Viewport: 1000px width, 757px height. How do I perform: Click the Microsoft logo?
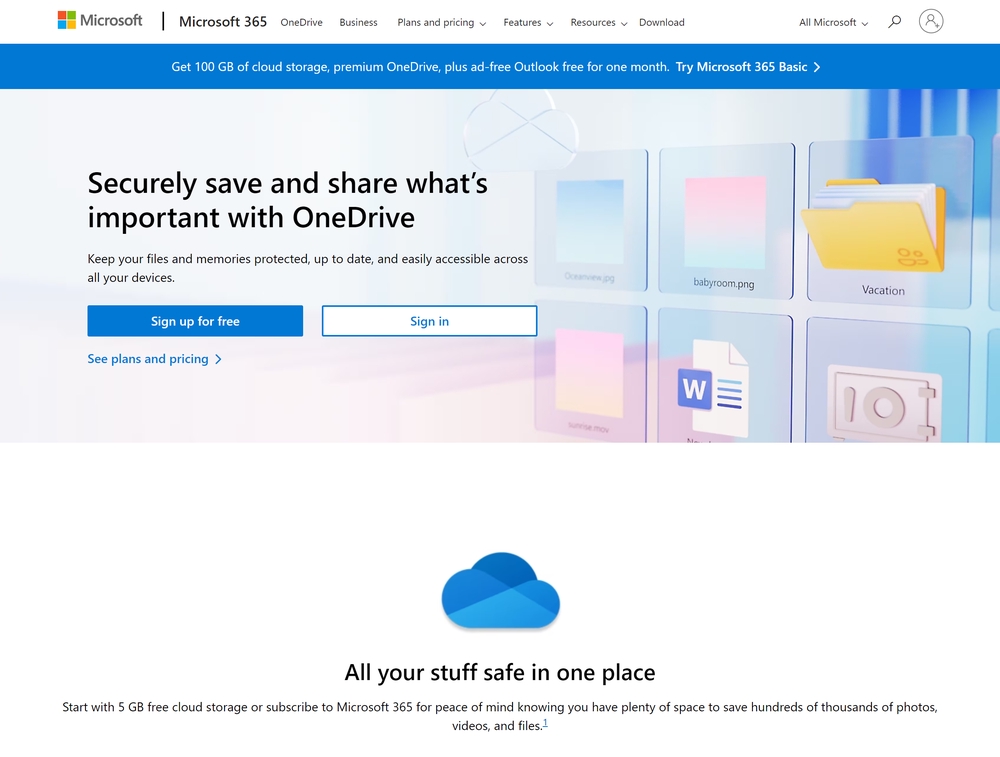[98, 20]
